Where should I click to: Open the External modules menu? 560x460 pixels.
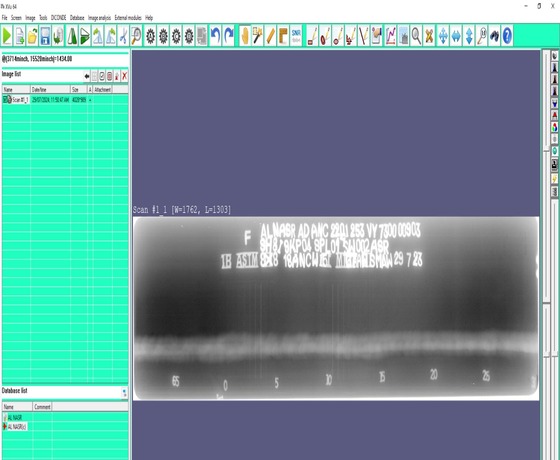[x=128, y=18]
